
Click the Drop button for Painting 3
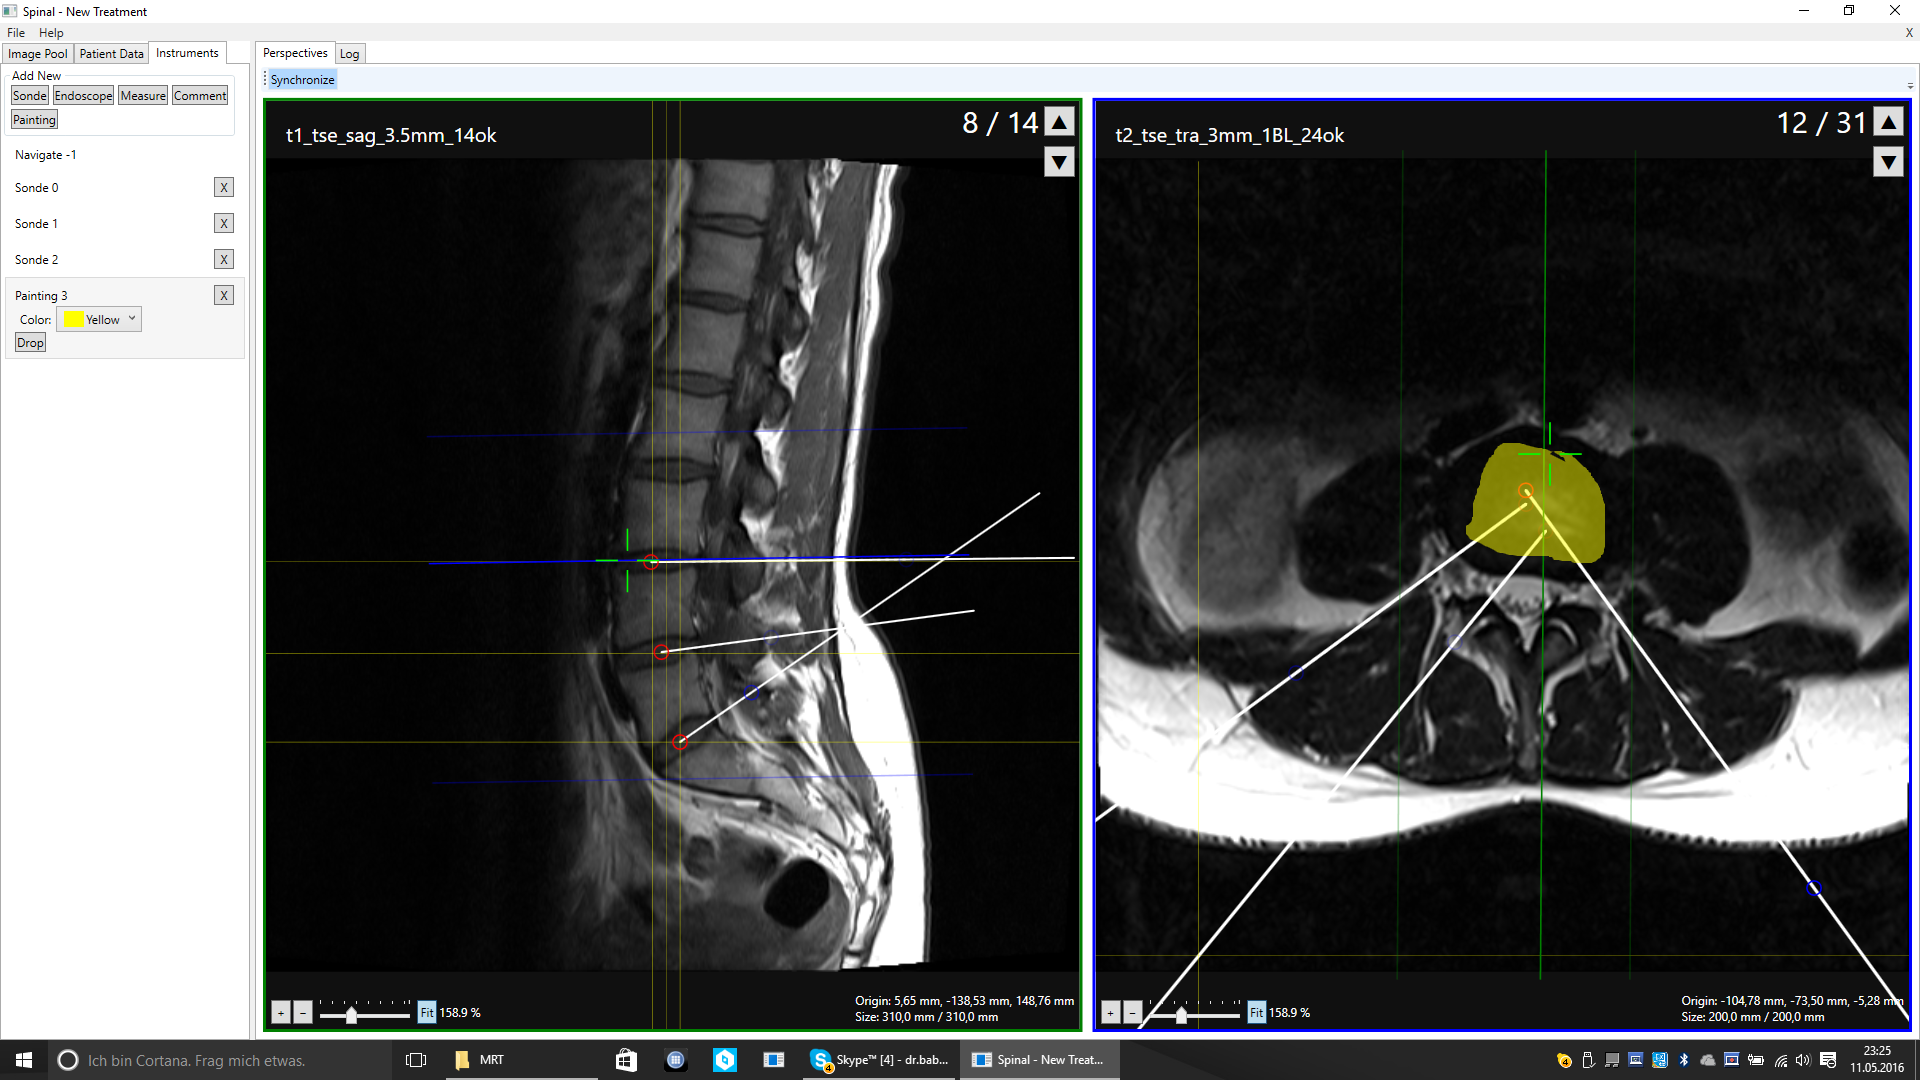[x=30, y=343]
